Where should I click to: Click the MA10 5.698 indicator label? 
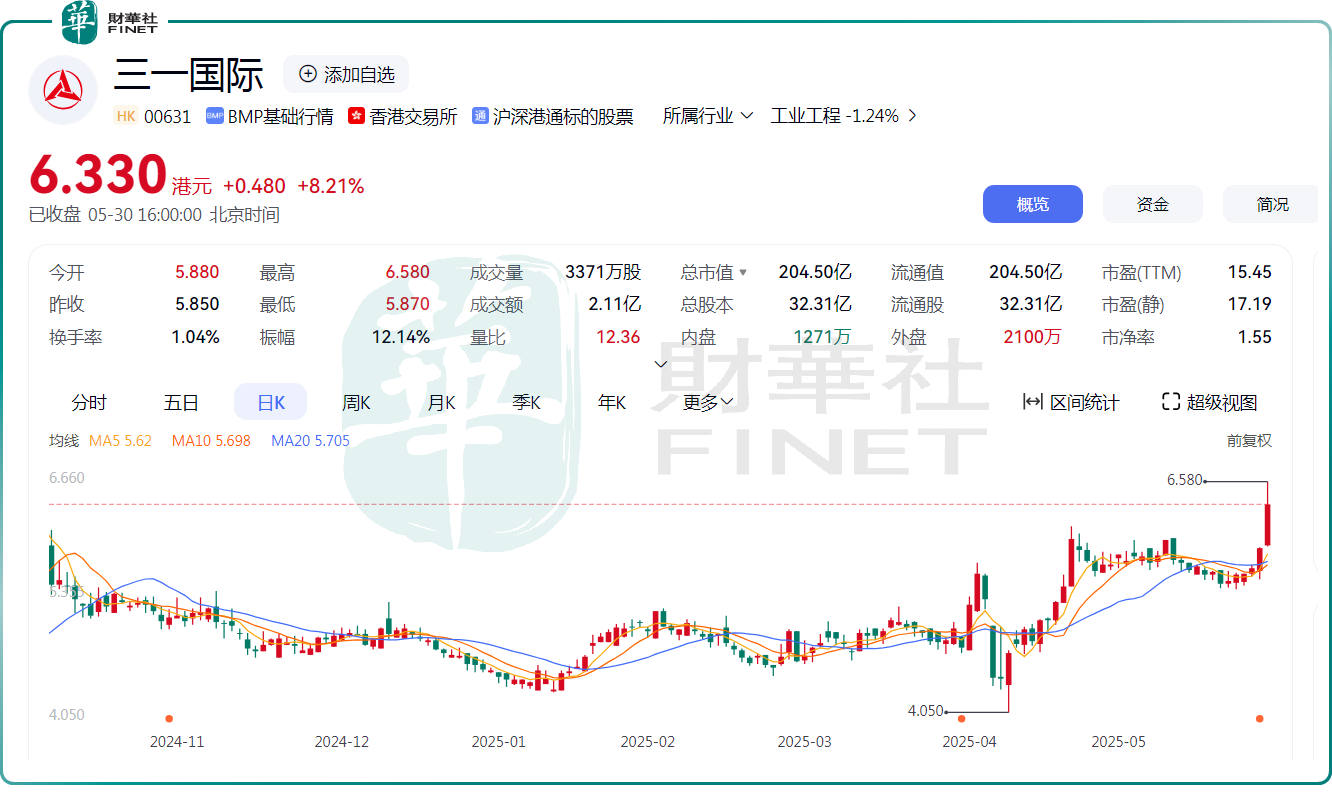tap(211, 440)
